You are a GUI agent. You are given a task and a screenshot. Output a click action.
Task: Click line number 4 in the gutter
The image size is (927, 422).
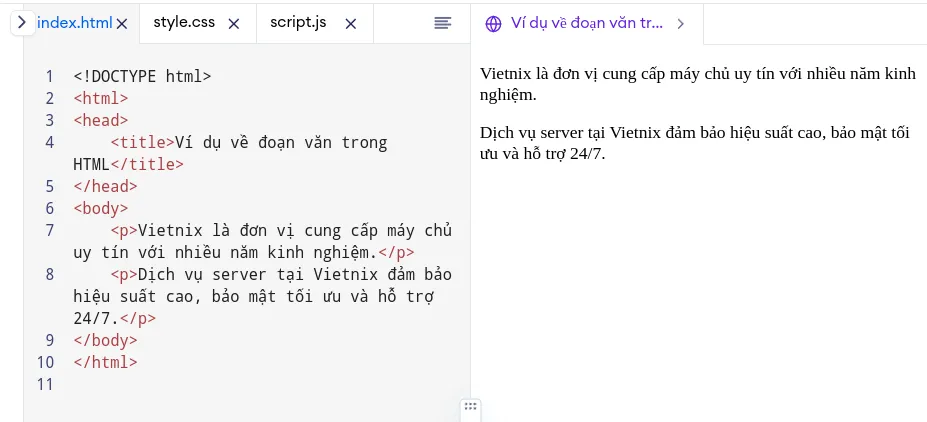tap(50, 142)
